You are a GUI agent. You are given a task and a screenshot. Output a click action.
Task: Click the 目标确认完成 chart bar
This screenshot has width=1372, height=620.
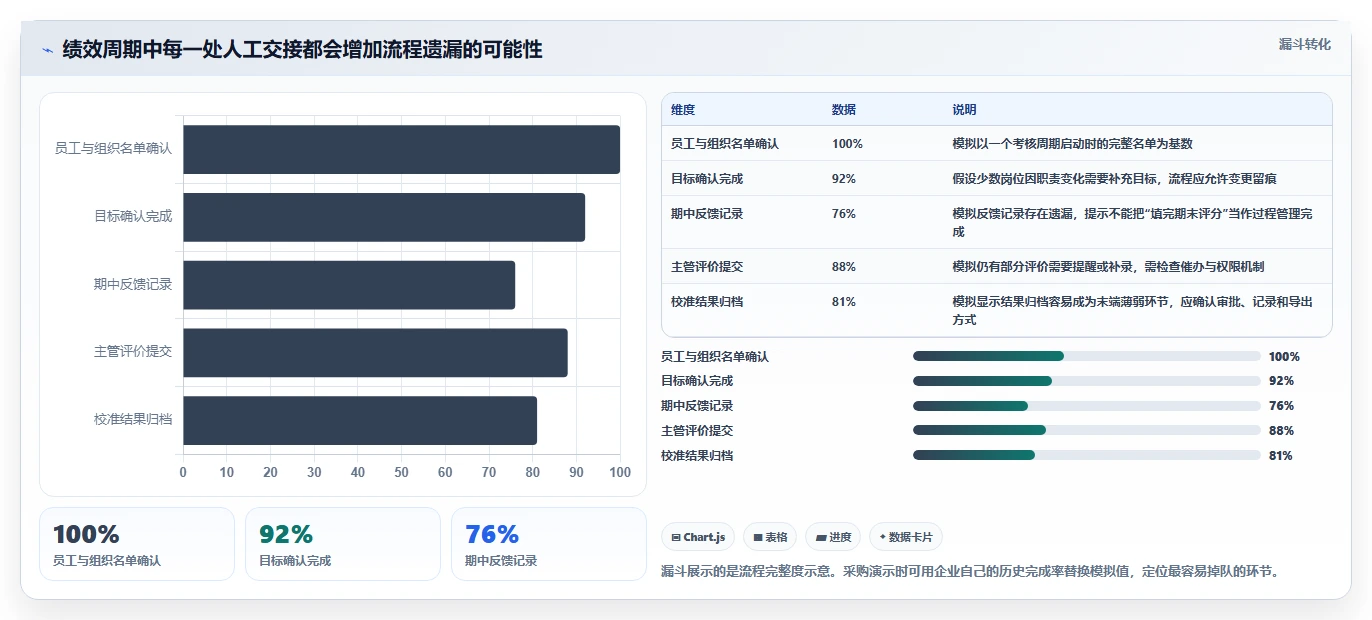click(x=384, y=217)
